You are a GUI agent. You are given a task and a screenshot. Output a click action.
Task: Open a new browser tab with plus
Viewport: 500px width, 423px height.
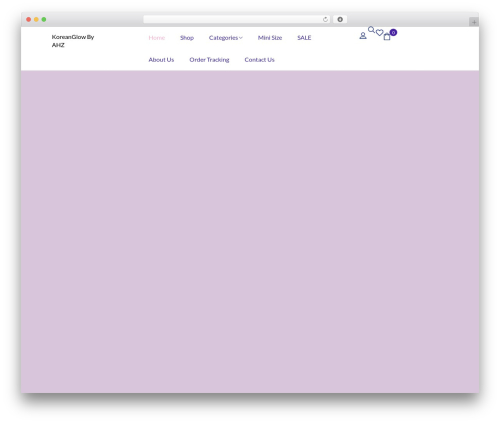(474, 22)
